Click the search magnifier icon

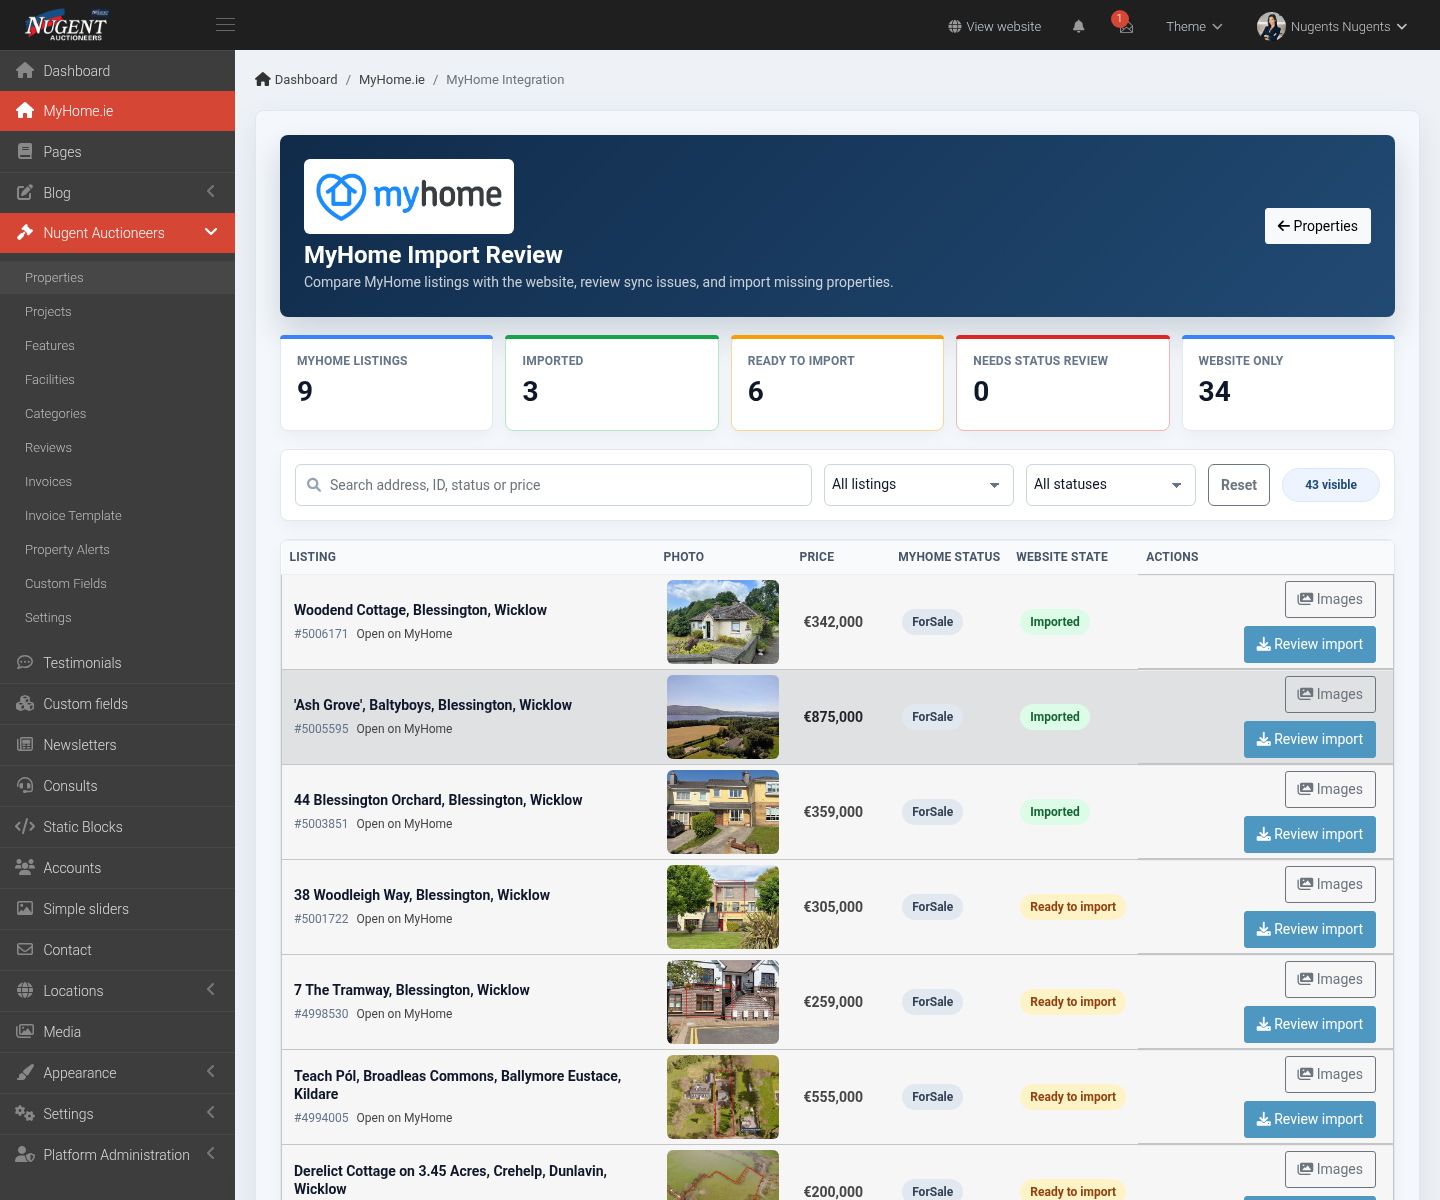(x=314, y=485)
